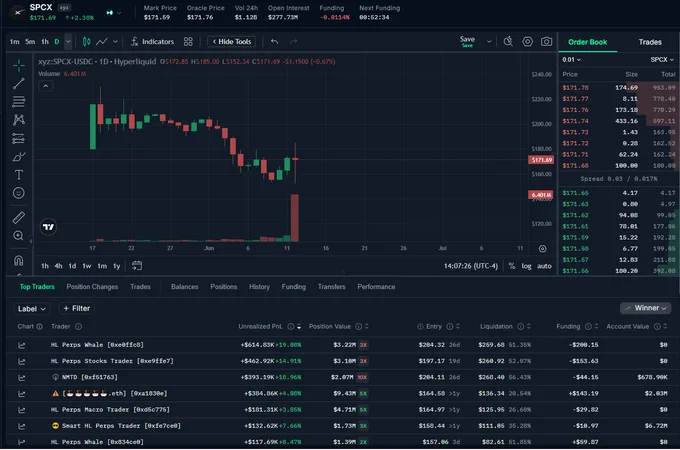Viewport: 680px width, 450px height.
Task: Toggle auto scale on chart
Action: pyautogui.click(x=544, y=266)
